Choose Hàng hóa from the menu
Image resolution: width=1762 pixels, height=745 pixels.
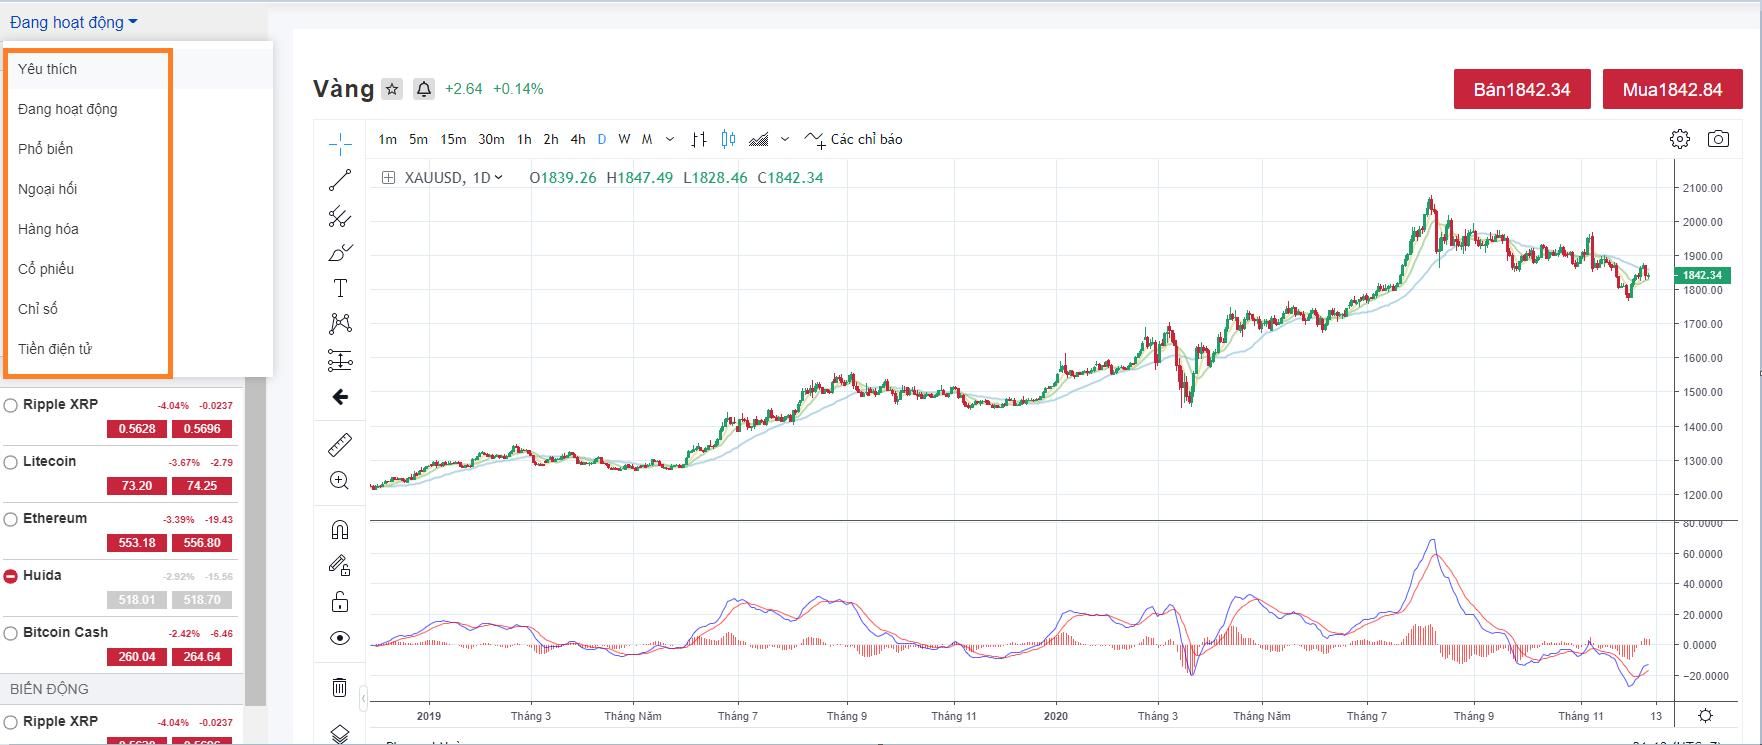coord(138,229)
